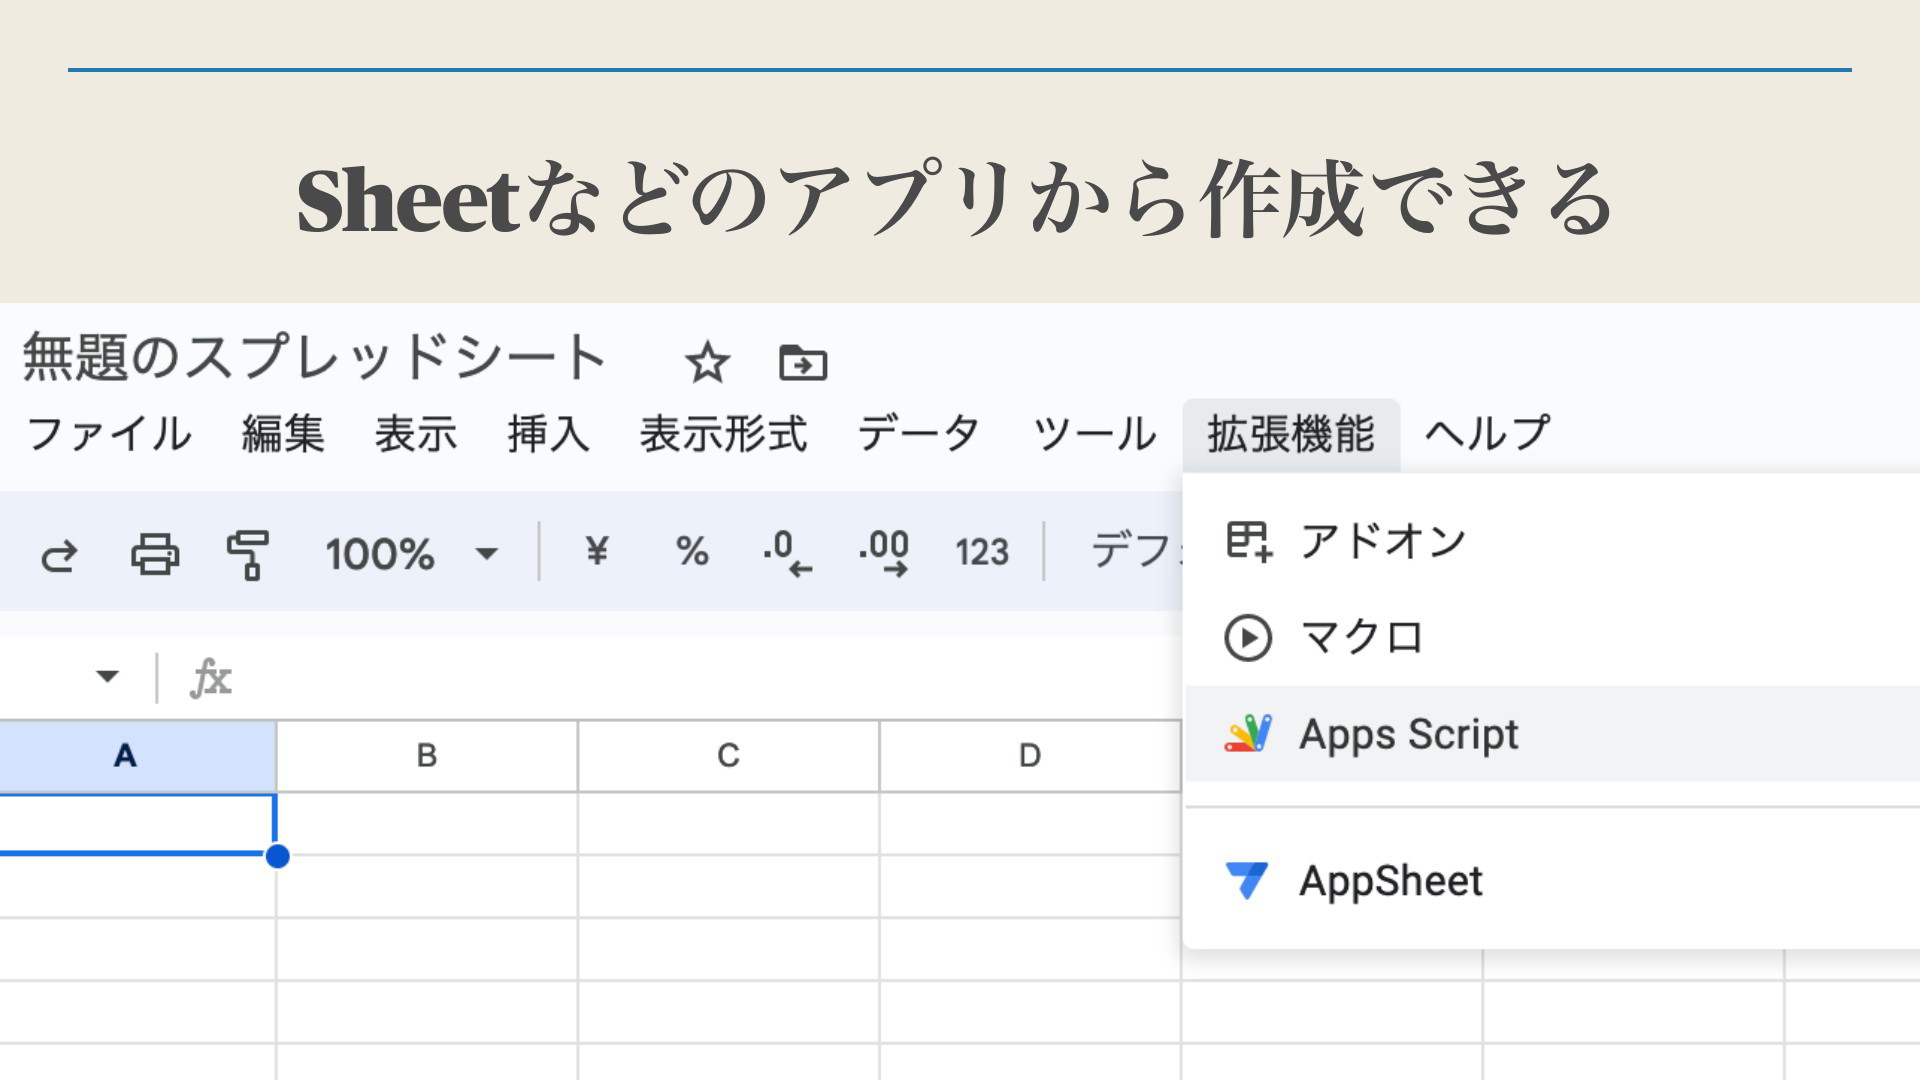Open the name box dropdown arrow

tap(107, 676)
